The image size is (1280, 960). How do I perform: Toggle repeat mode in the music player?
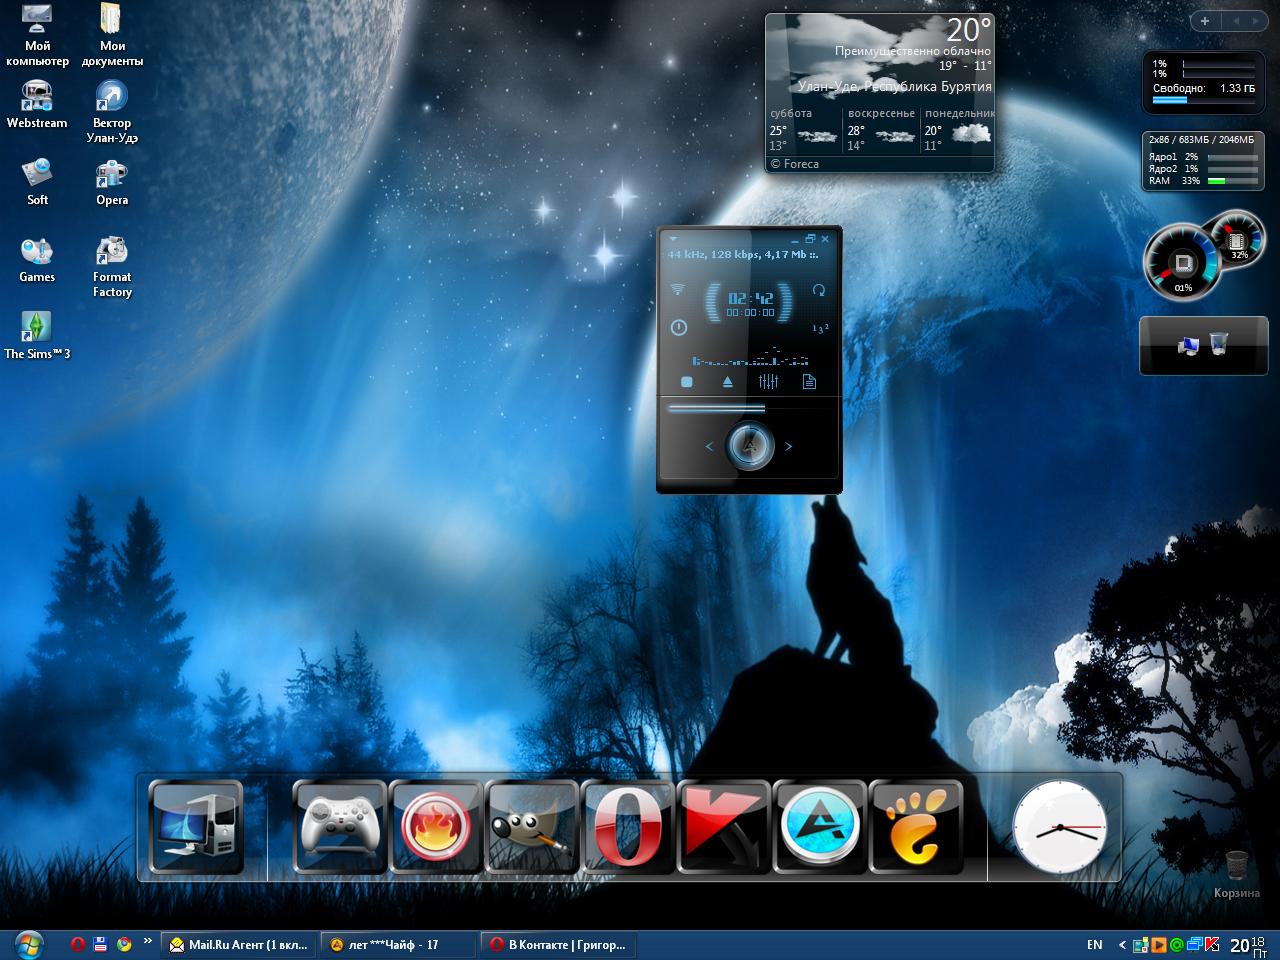point(819,290)
